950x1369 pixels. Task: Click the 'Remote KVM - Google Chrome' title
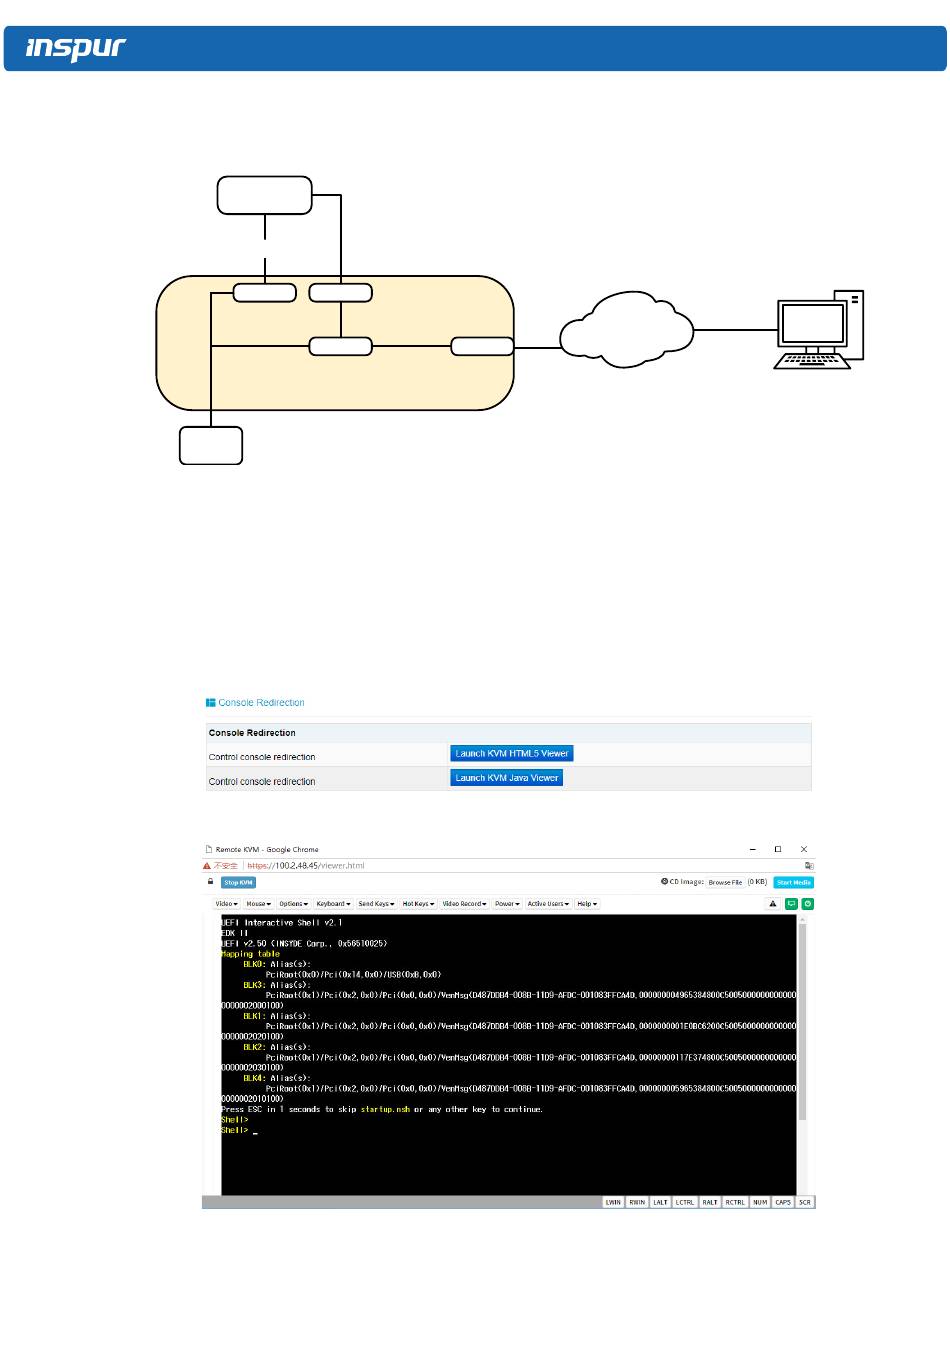(x=267, y=849)
